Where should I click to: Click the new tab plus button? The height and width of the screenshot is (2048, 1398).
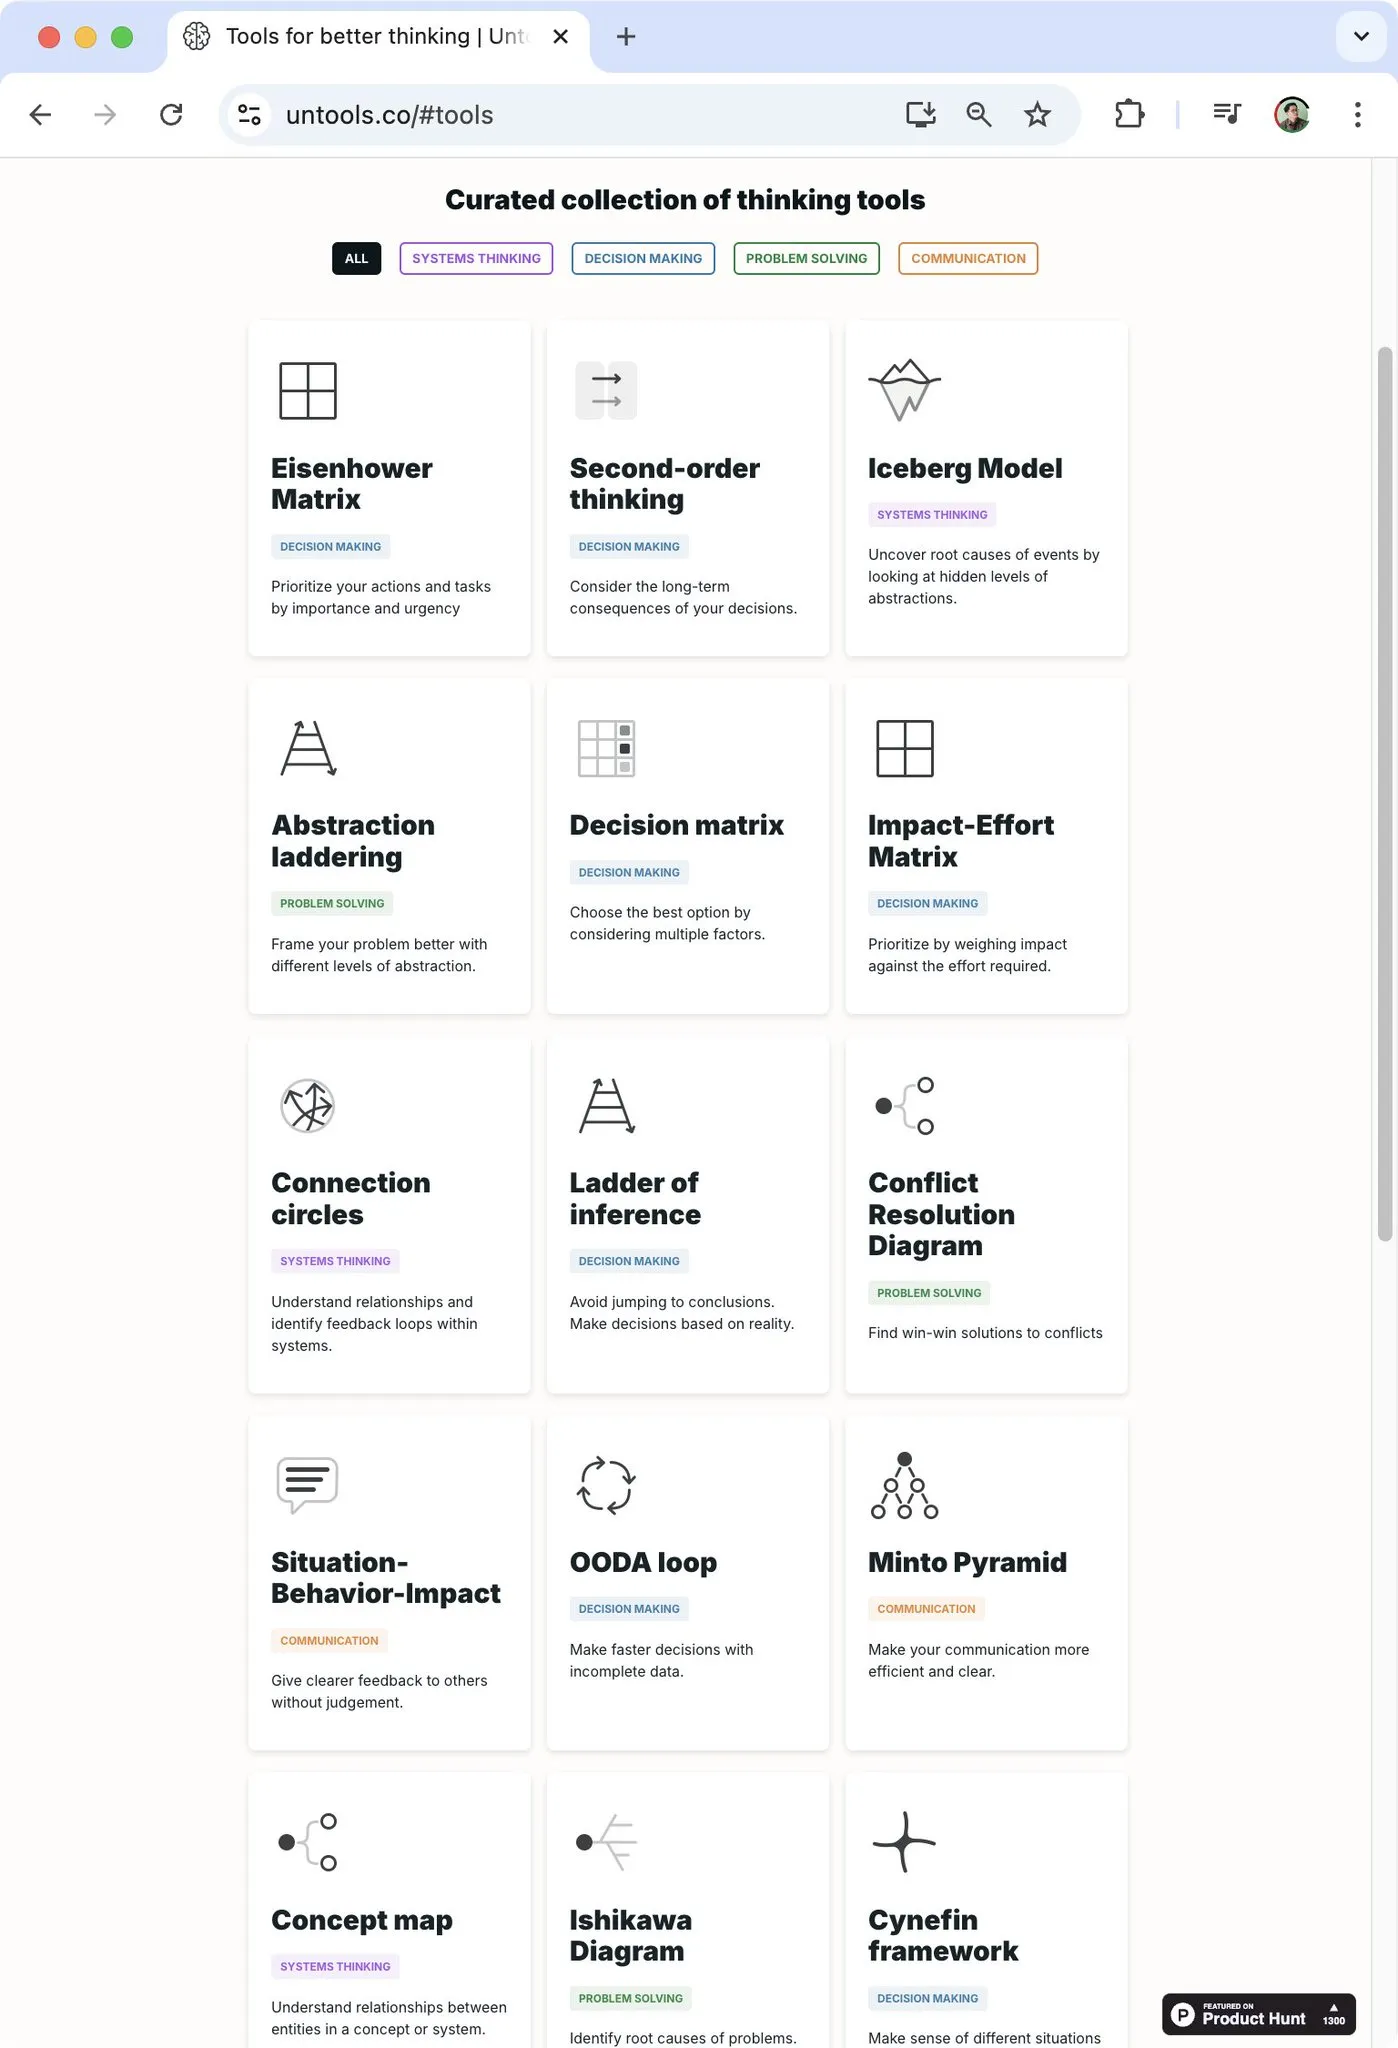(x=625, y=36)
